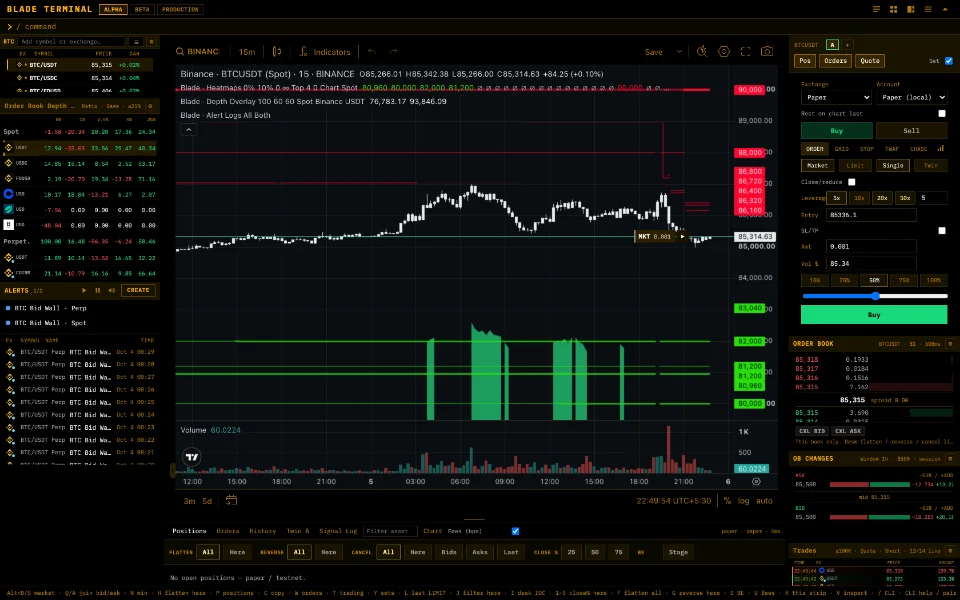Open the chart symbol search magnifier
The height and width of the screenshot is (600, 960).
pyautogui.click(x=180, y=52)
